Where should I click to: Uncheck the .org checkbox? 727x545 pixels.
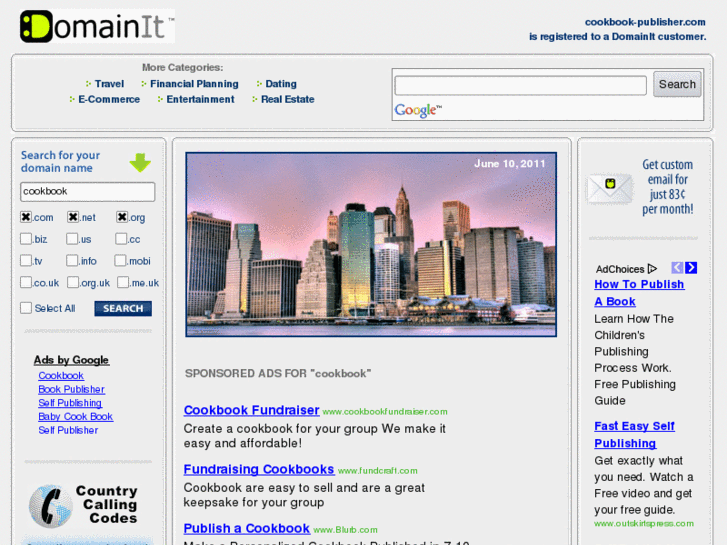tap(122, 217)
